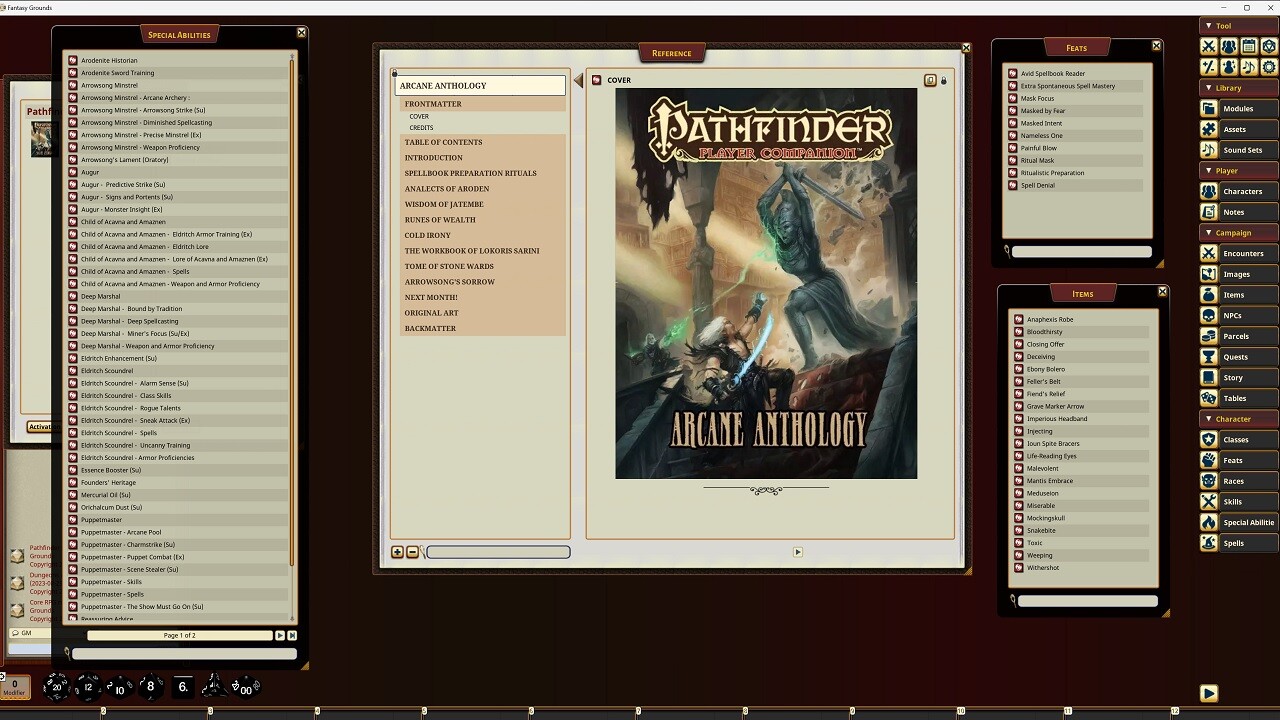The height and width of the screenshot is (720, 1280).
Task: Click the zoom level slider in the reference window
Action: point(497,551)
